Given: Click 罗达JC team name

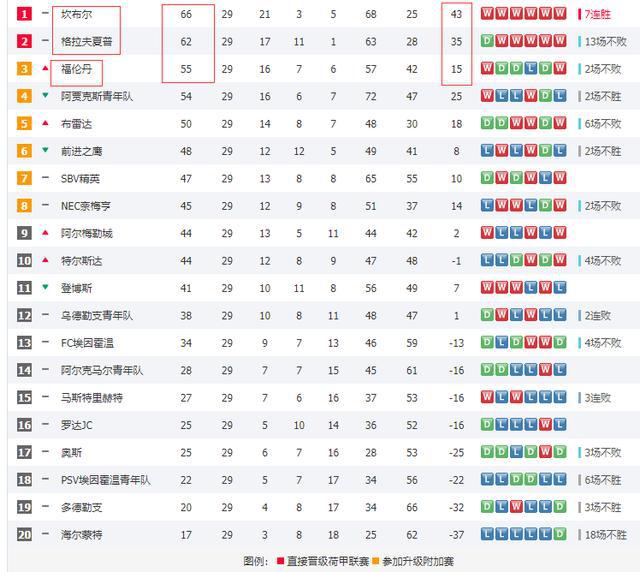Looking at the screenshot, I should tap(77, 425).
